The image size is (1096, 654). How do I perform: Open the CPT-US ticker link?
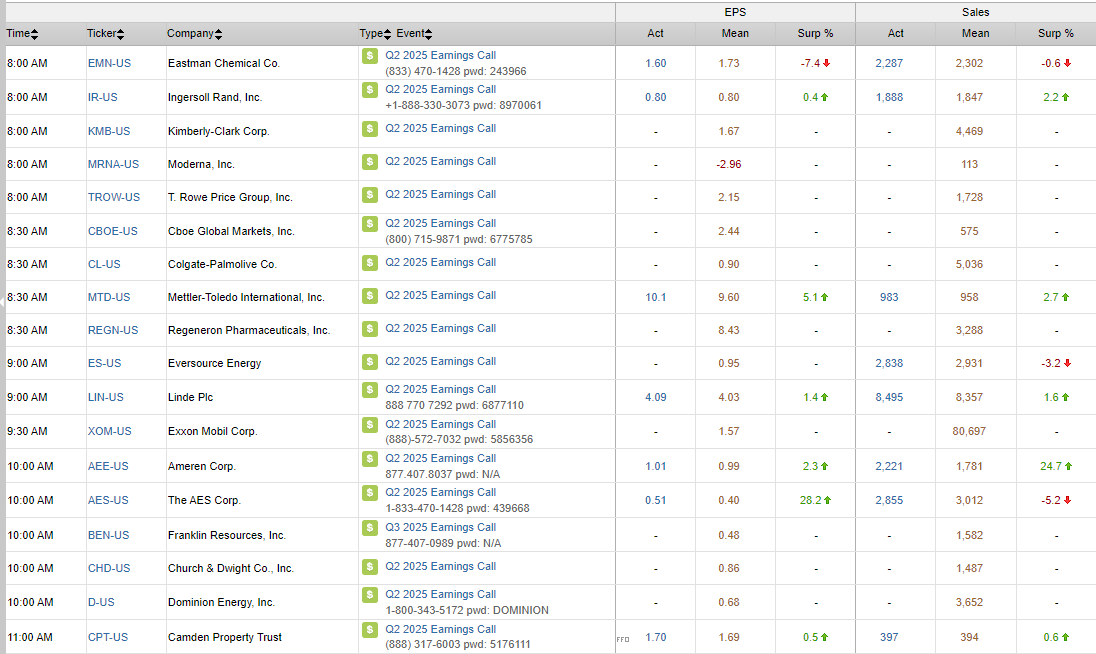(108, 637)
